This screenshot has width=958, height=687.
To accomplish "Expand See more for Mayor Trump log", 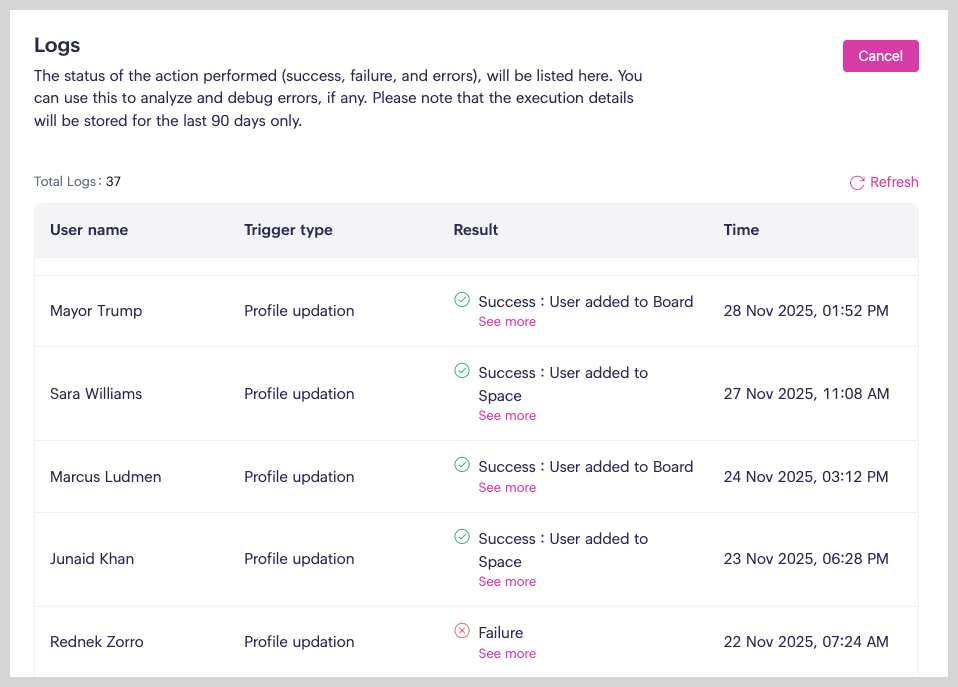I will point(507,322).
